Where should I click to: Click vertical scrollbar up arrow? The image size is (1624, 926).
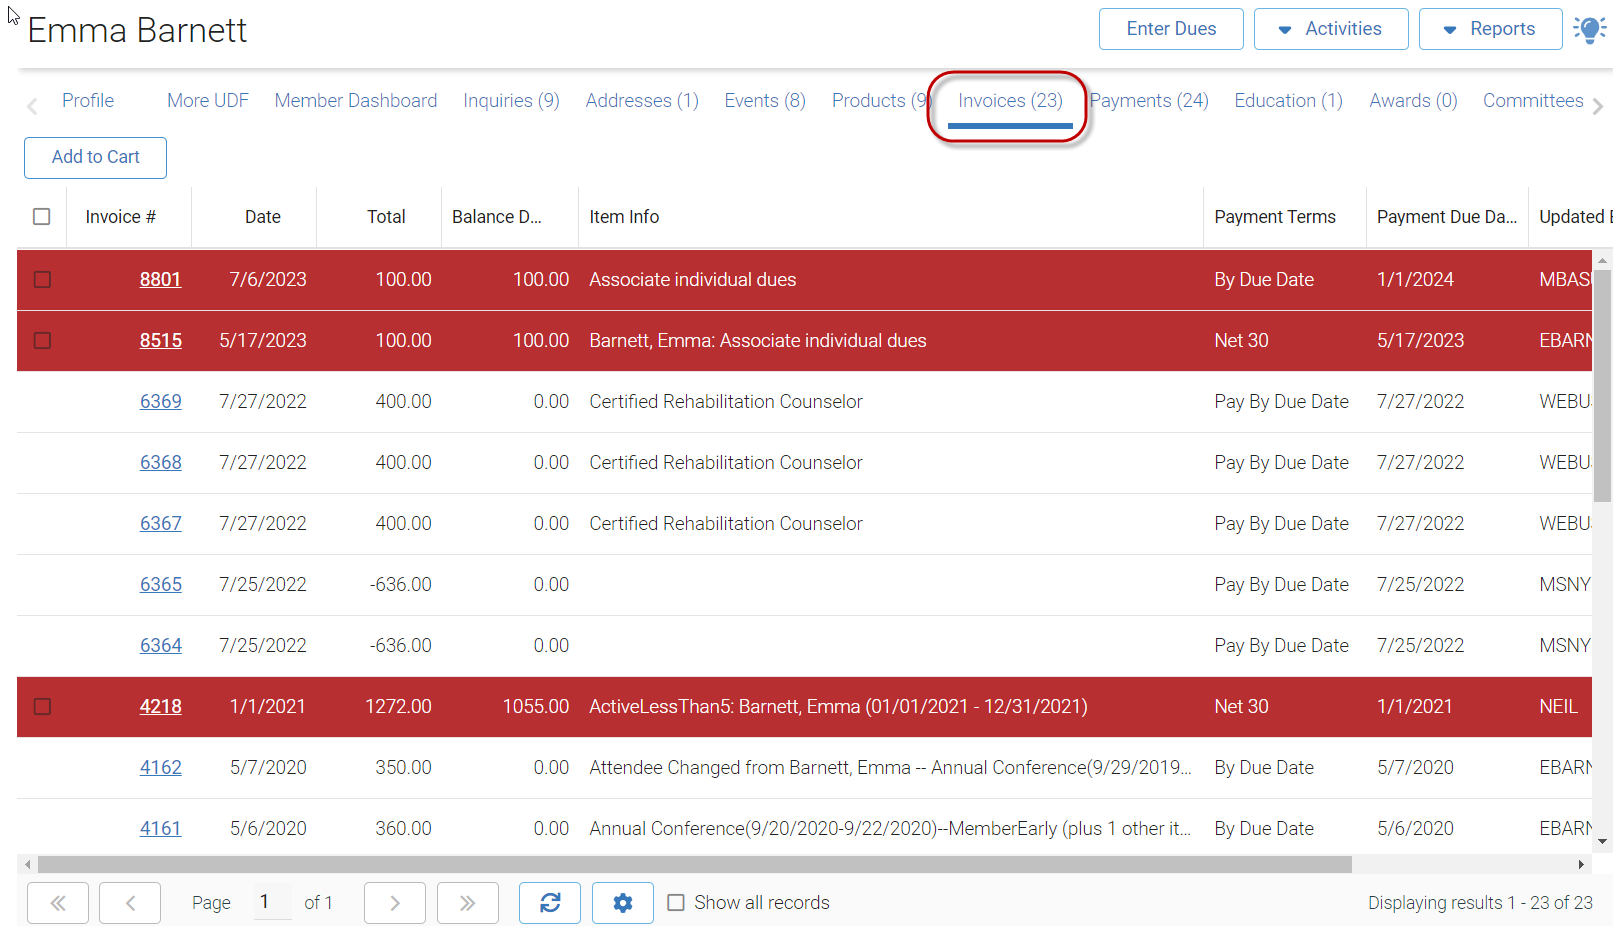click(1603, 260)
